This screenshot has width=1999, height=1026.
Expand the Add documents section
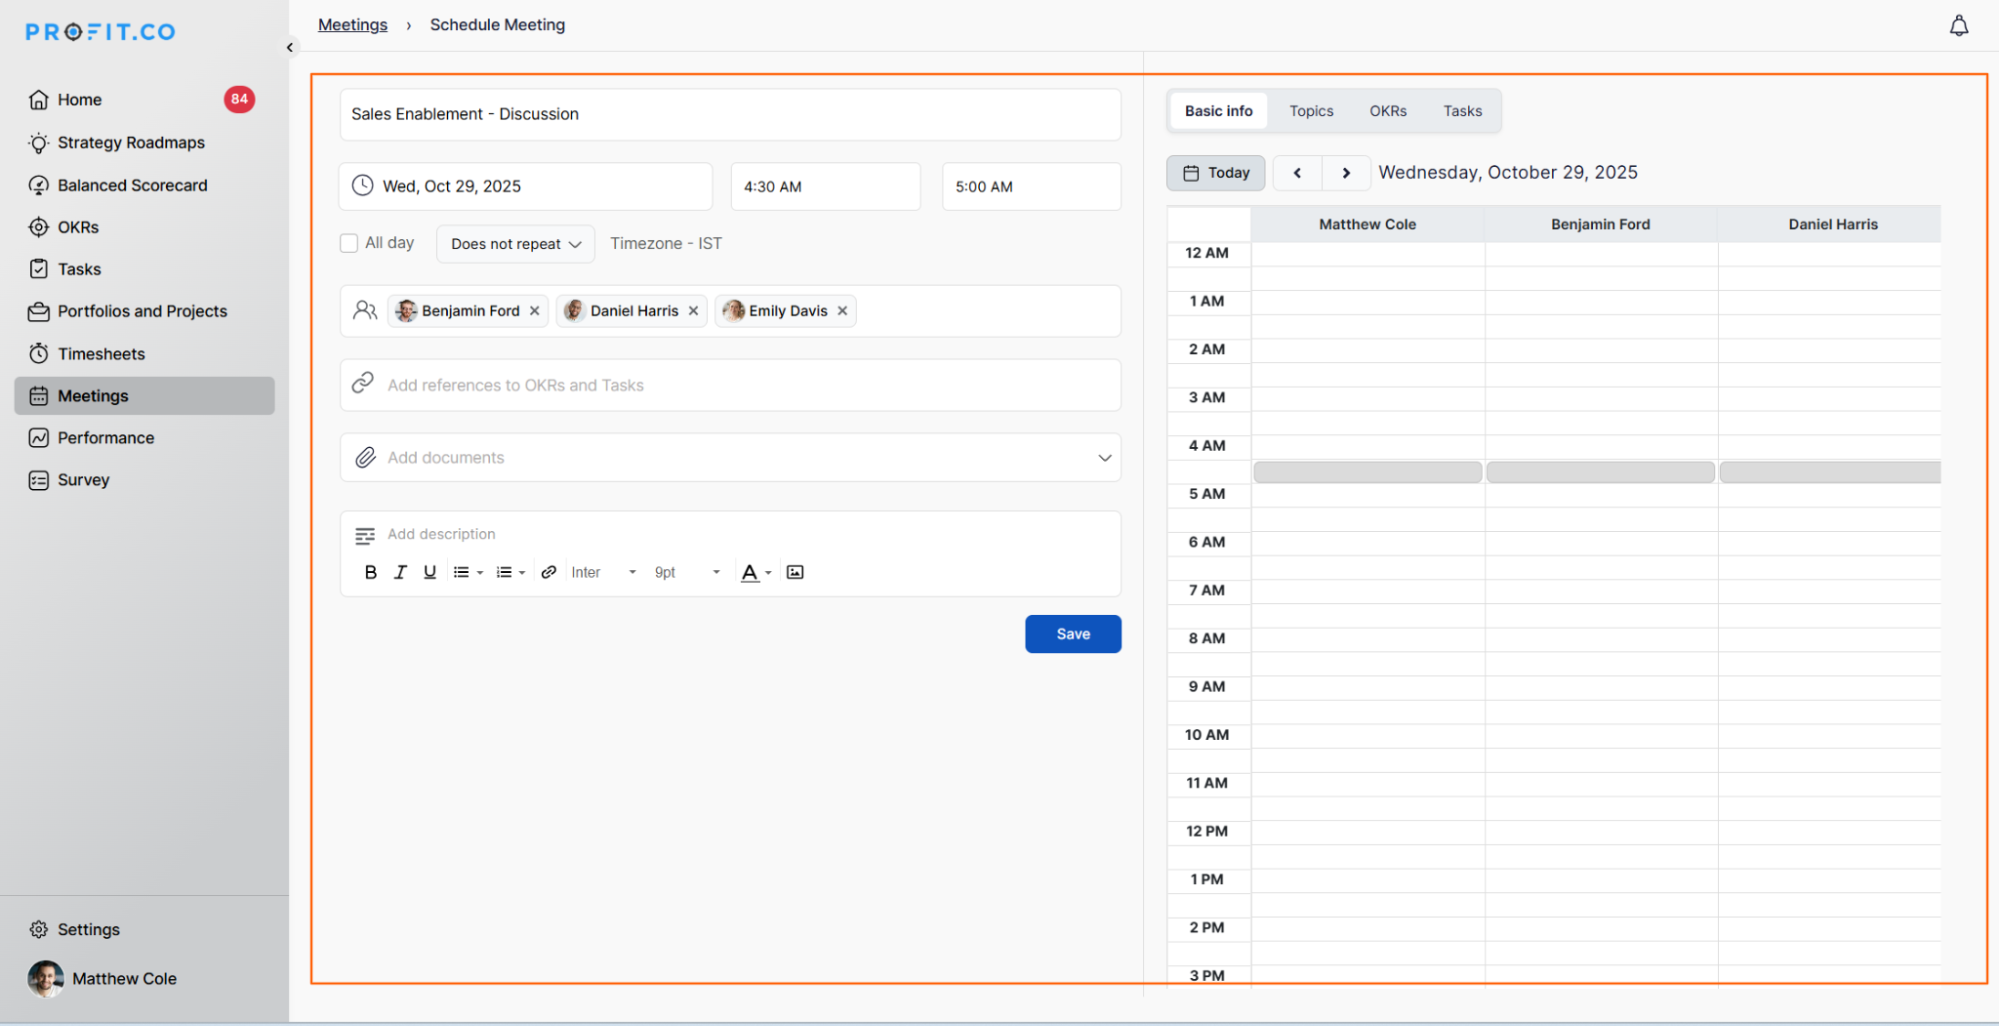pyautogui.click(x=1104, y=458)
